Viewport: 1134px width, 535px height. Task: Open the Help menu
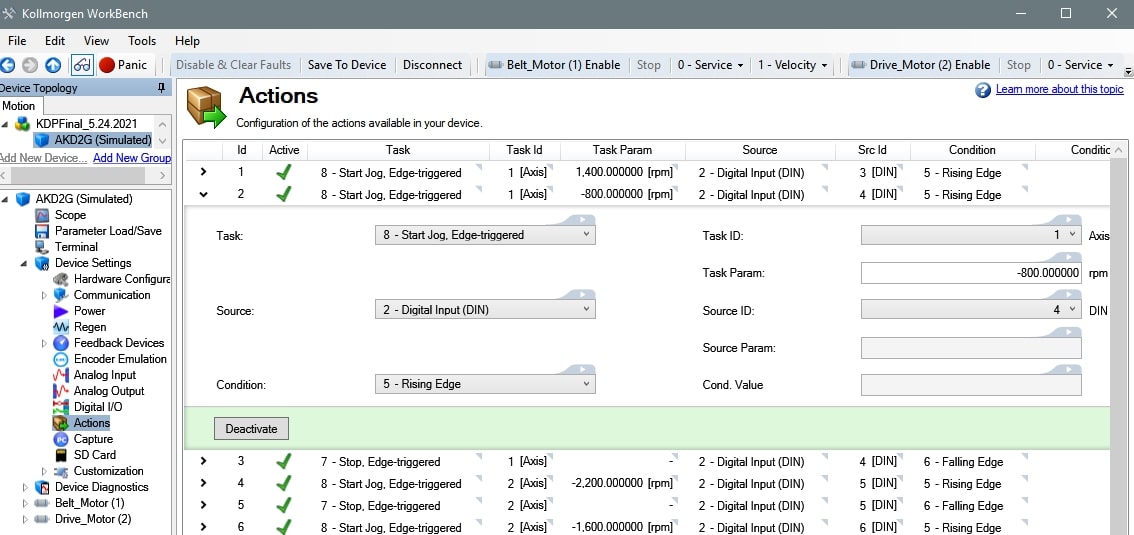[187, 41]
